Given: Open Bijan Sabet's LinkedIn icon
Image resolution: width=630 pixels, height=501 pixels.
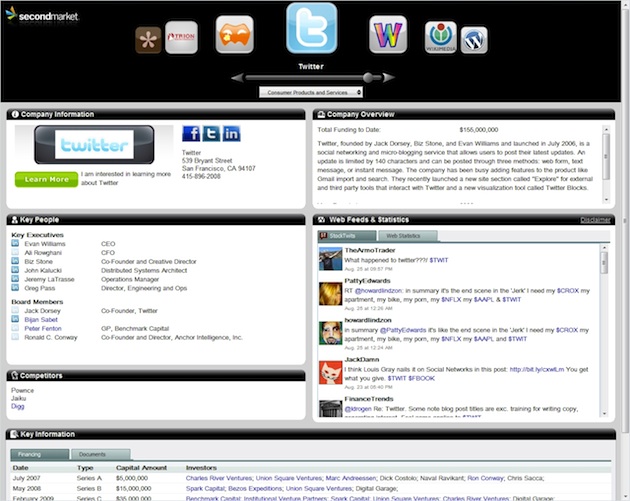Looking at the screenshot, I should 15,319.
